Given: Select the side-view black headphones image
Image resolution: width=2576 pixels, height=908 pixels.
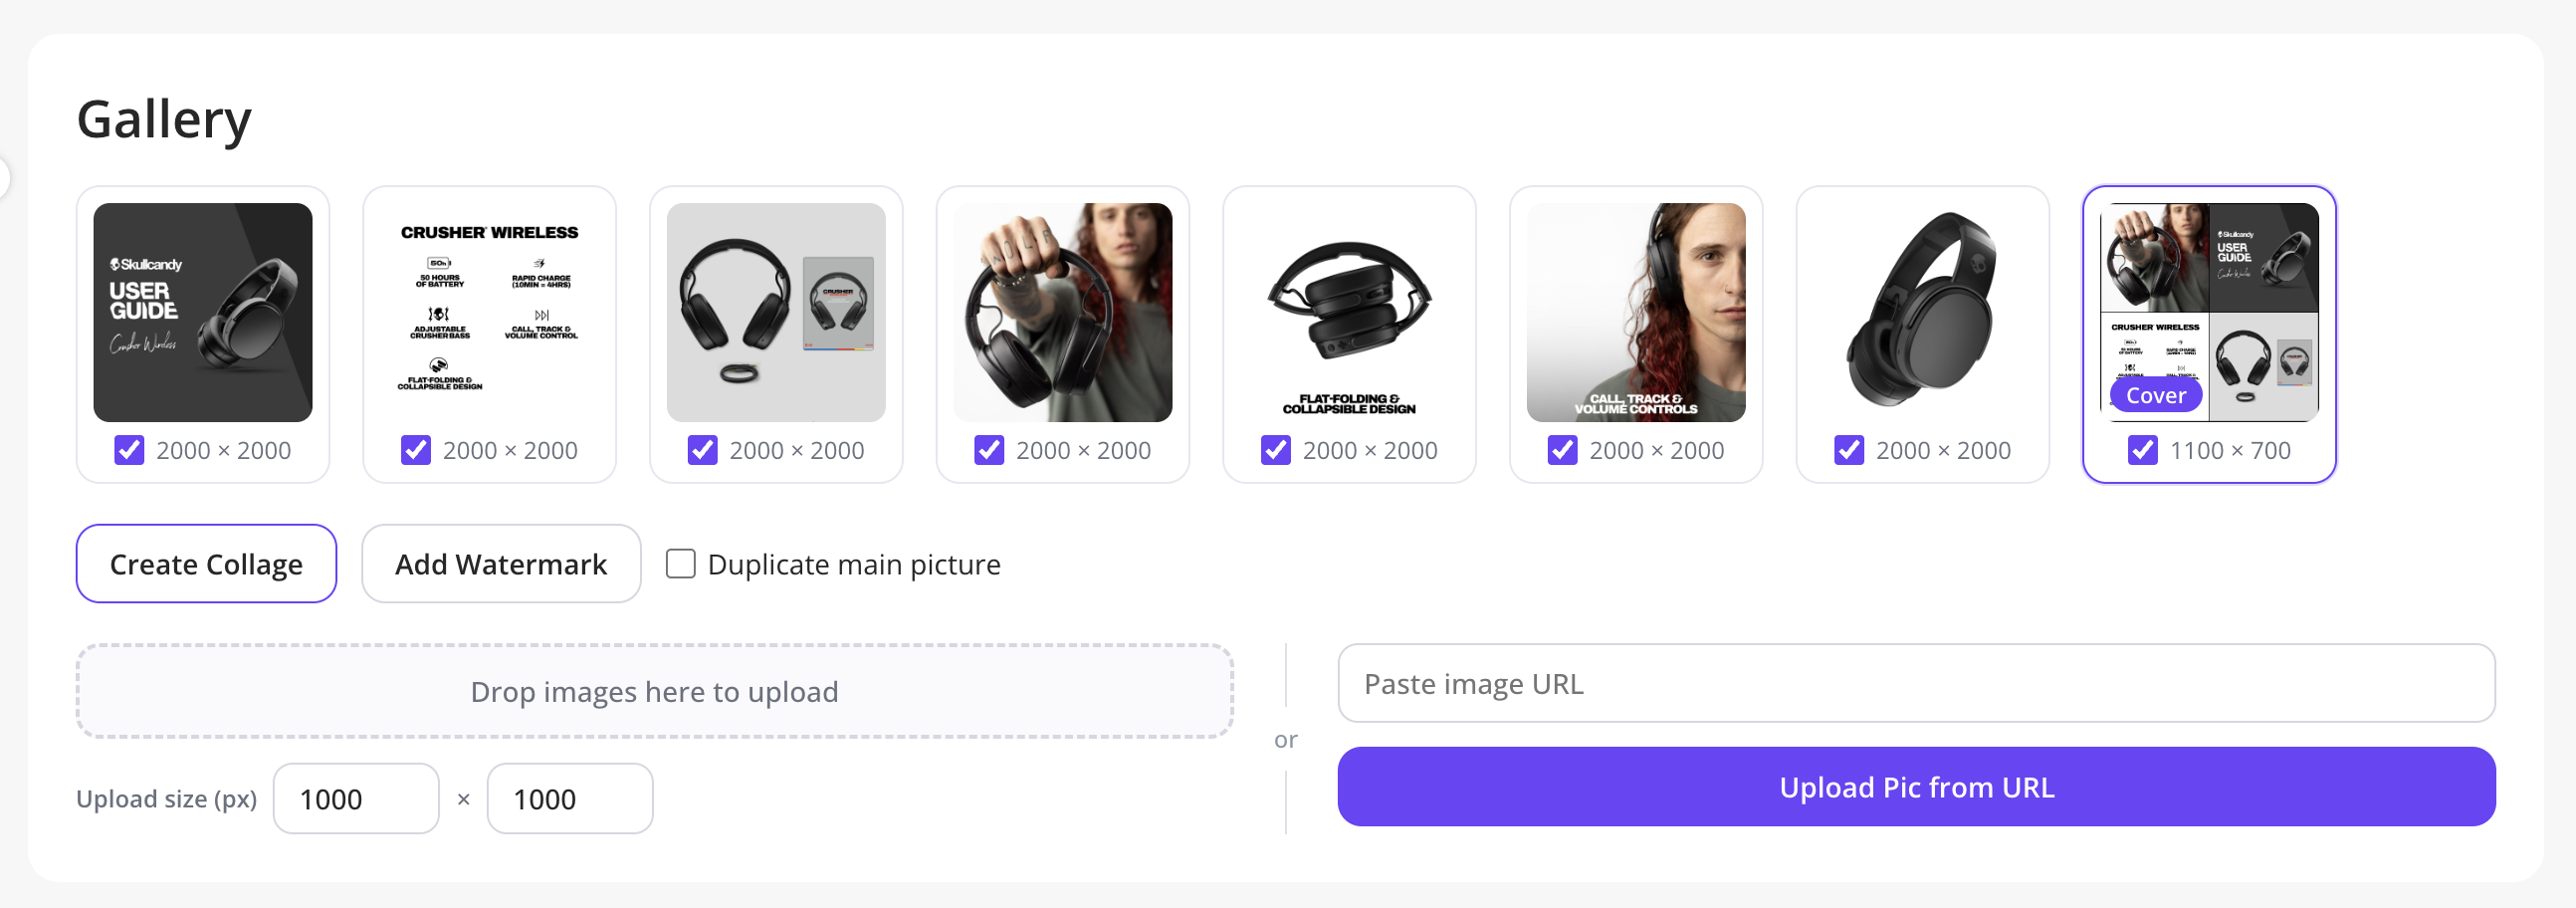Looking at the screenshot, I should 1923,312.
